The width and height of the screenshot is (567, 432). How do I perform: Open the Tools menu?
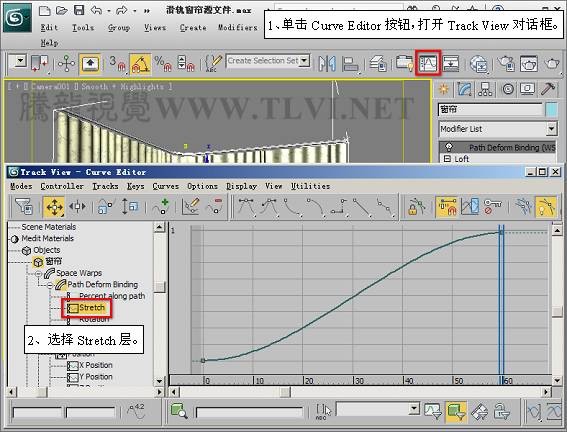click(x=83, y=27)
